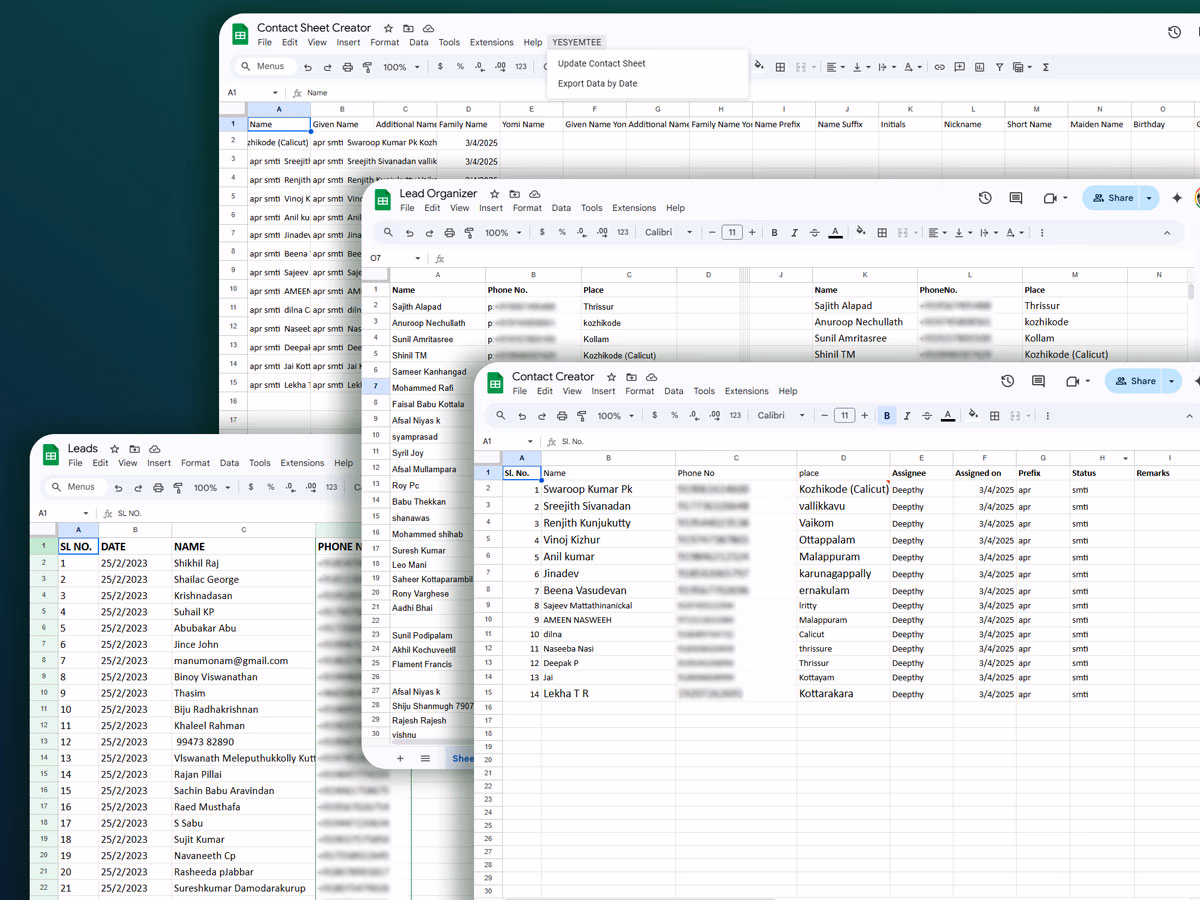The width and height of the screenshot is (1200, 900).
Task: Click strikethrough icon in Contact Creator toolbar
Action: pyautogui.click(x=927, y=415)
